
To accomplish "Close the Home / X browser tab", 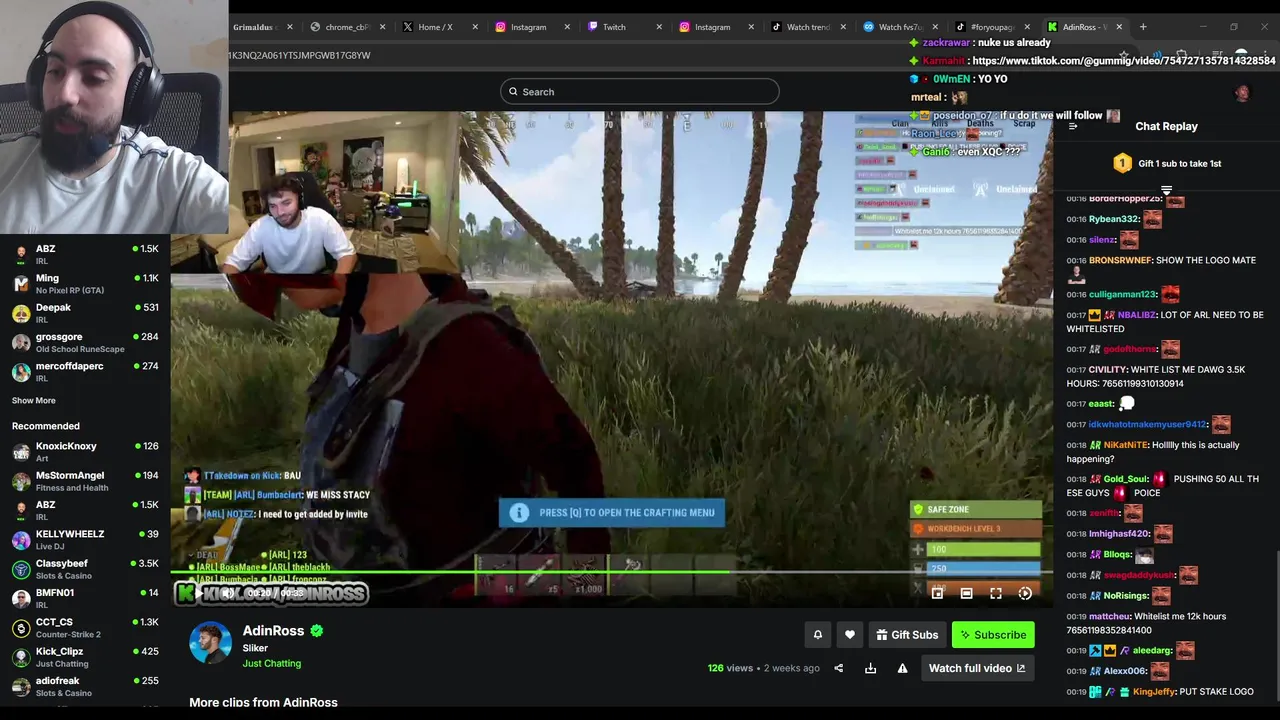I will point(475,27).
